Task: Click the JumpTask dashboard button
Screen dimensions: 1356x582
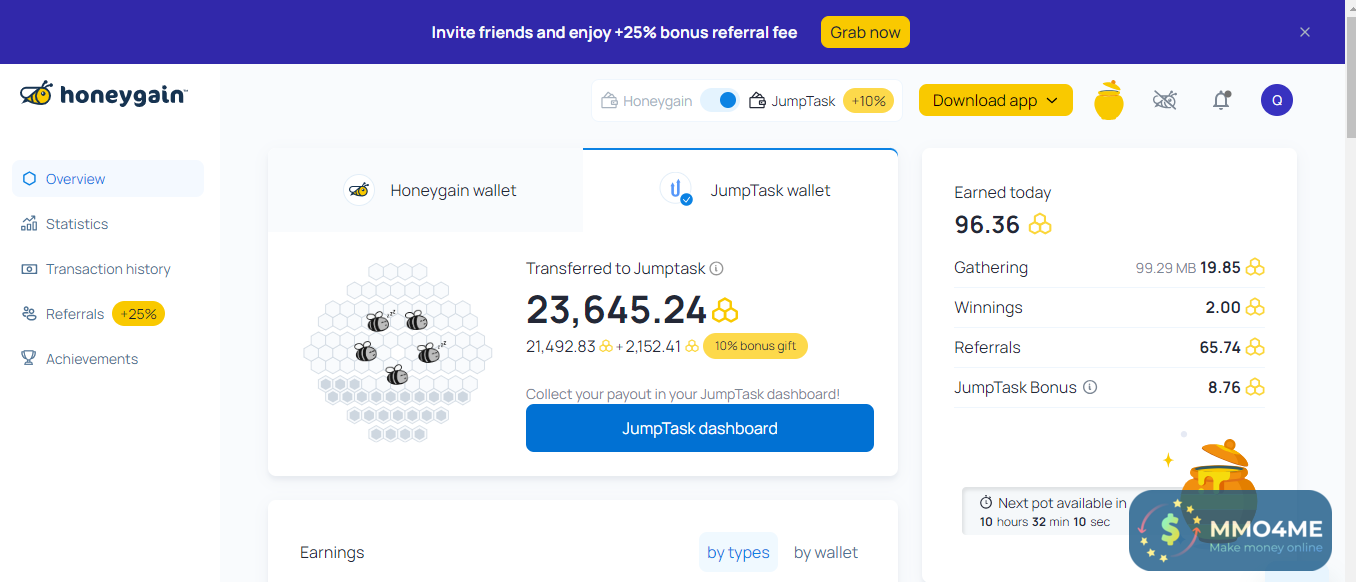Action: [x=699, y=428]
